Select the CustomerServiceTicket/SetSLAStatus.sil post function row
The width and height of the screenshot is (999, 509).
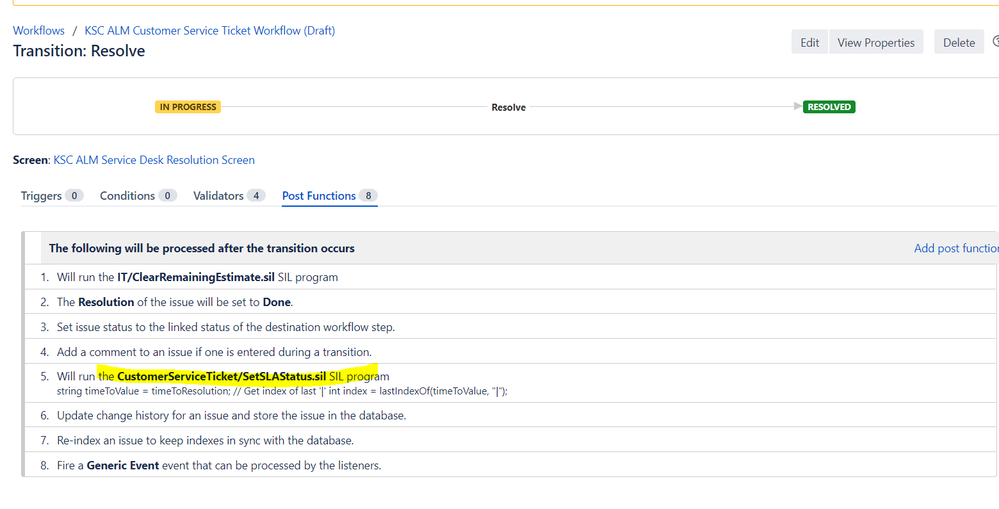[510, 383]
